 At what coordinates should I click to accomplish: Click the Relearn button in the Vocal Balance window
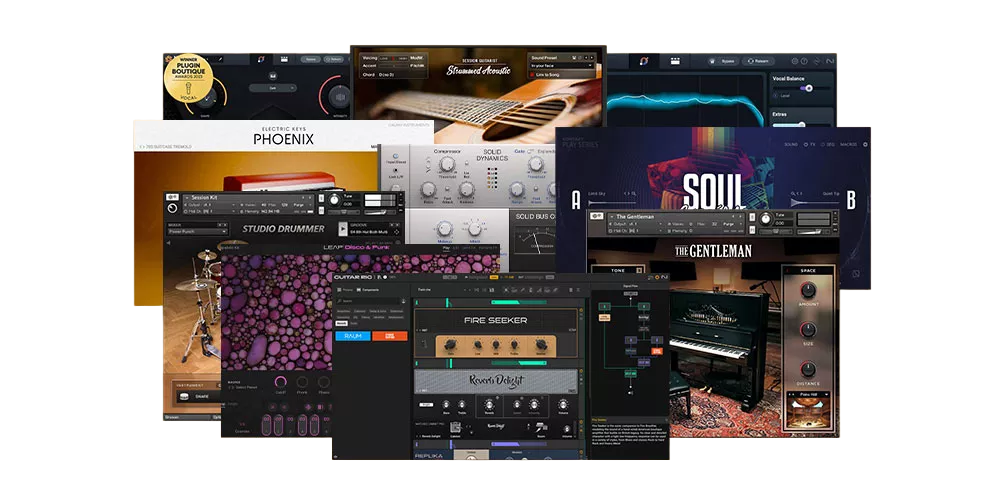[x=758, y=61]
